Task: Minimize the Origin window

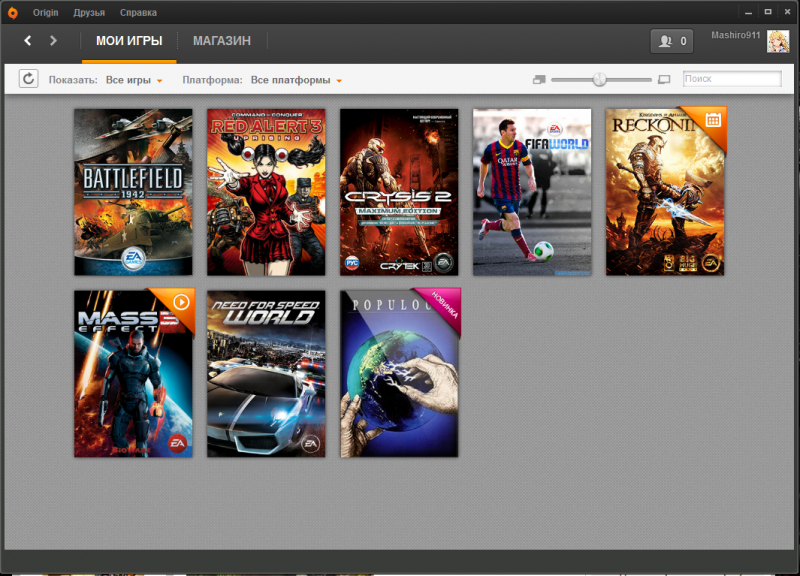Action: 748,12
